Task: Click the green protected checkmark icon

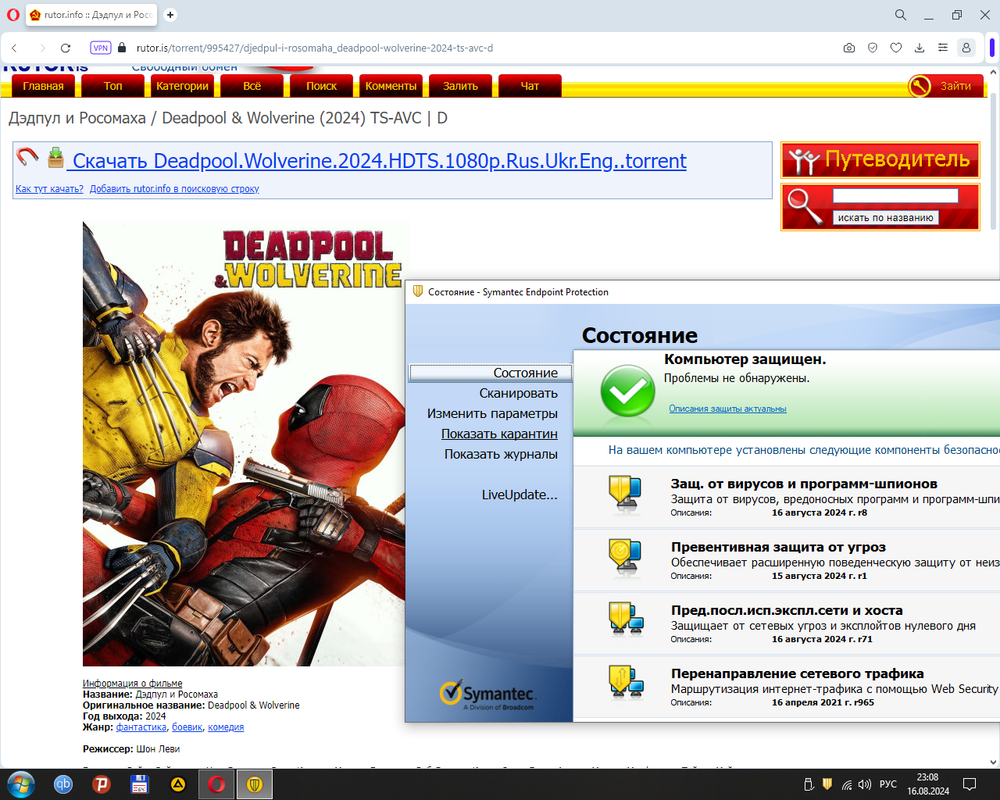Action: point(628,390)
